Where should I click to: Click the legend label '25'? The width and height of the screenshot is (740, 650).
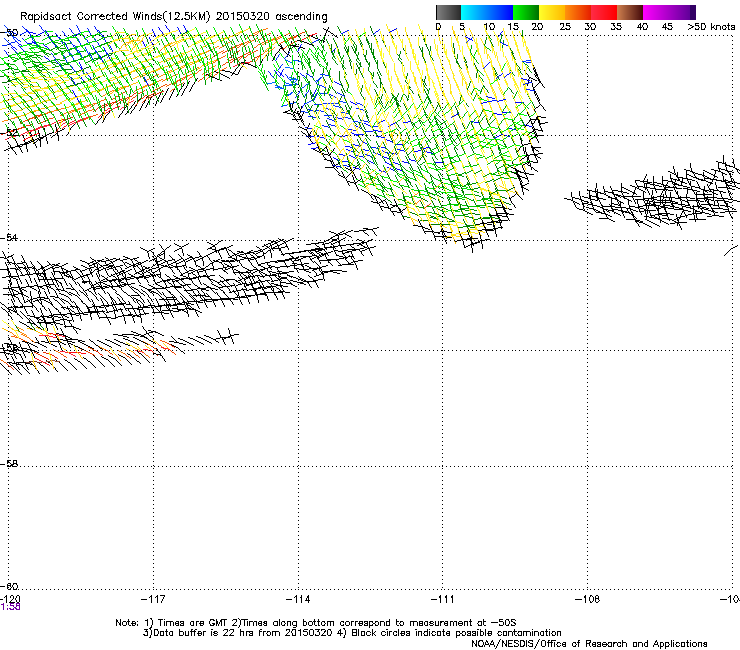point(565,27)
